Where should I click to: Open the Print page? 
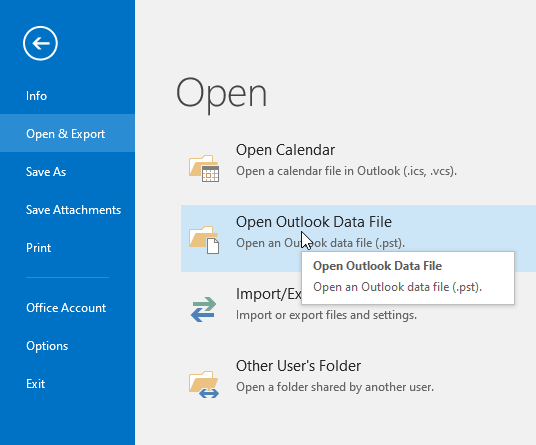38,247
